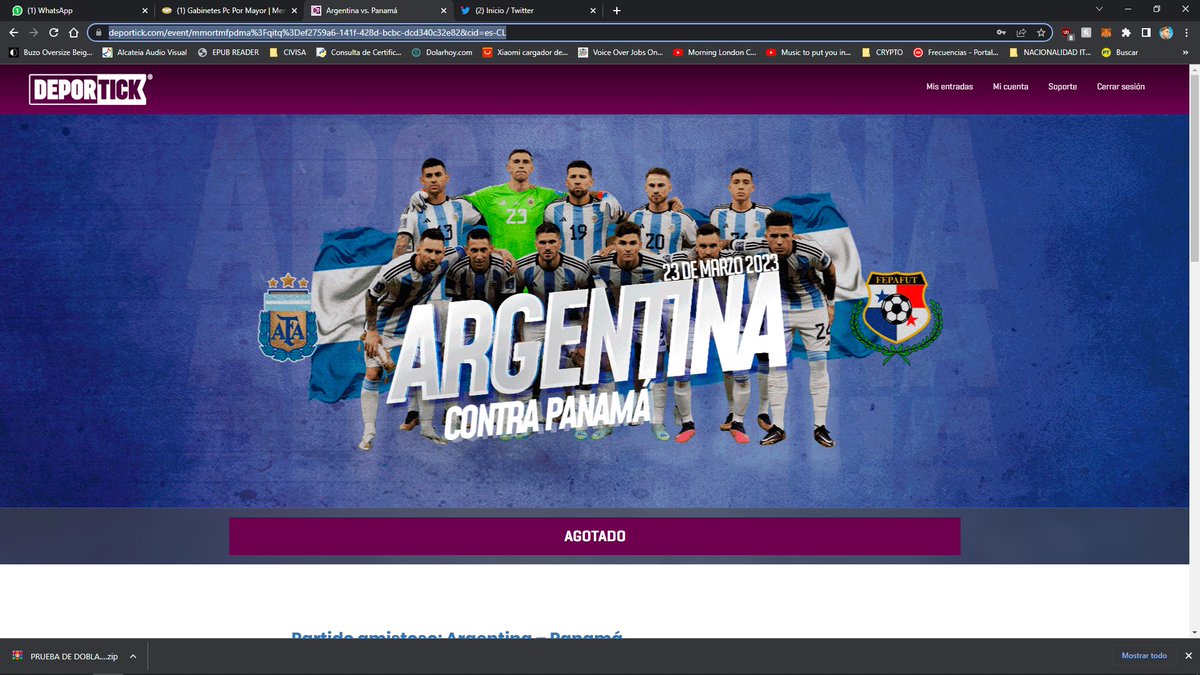The width and height of the screenshot is (1200, 675).
Task: Open Mi cuenta in site menu
Action: 1010,87
